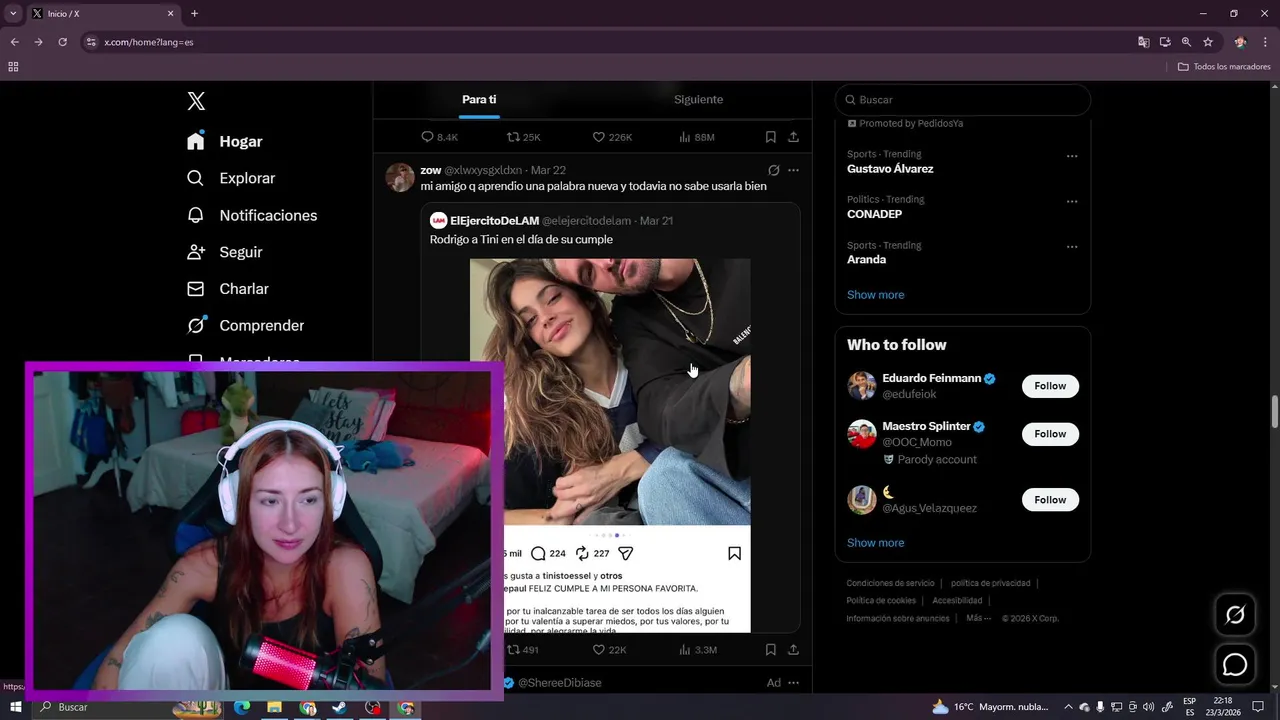Share the top post with 68M views
1280x720 pixels.
pyautogui.click(x=793, y=137)
